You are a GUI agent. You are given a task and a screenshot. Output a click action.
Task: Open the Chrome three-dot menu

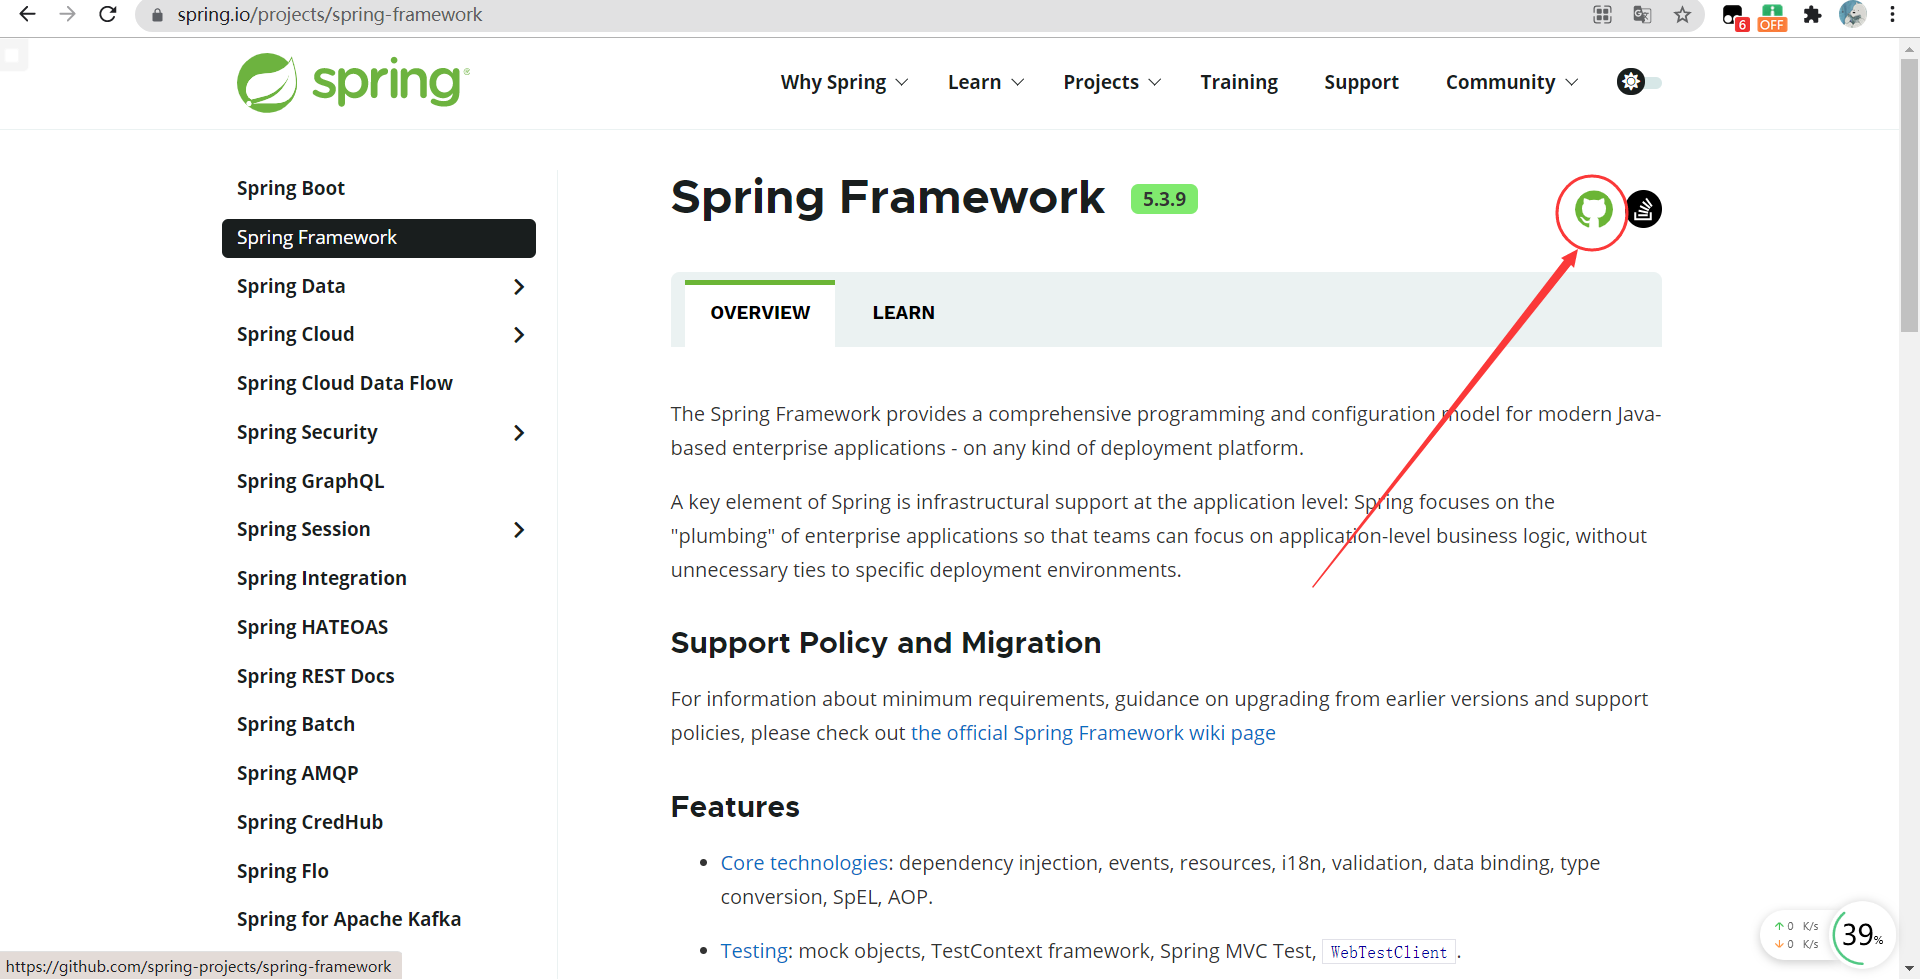pyautogui.click(x=1892, y=14)
